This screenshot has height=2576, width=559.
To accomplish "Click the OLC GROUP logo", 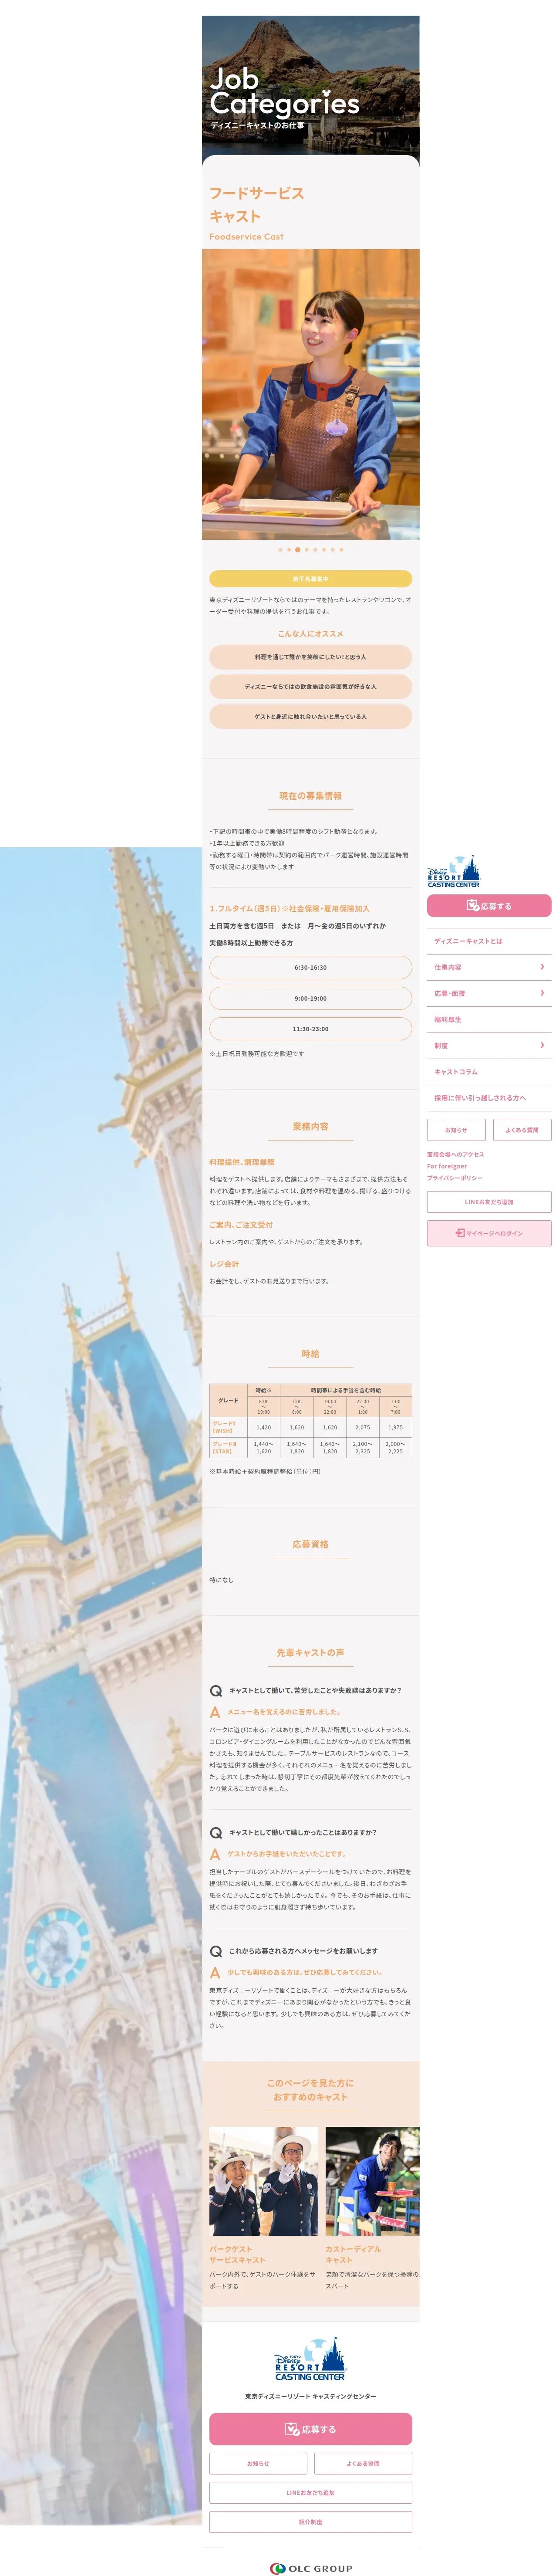I will pyautogui.click(x=311, y=2568).
